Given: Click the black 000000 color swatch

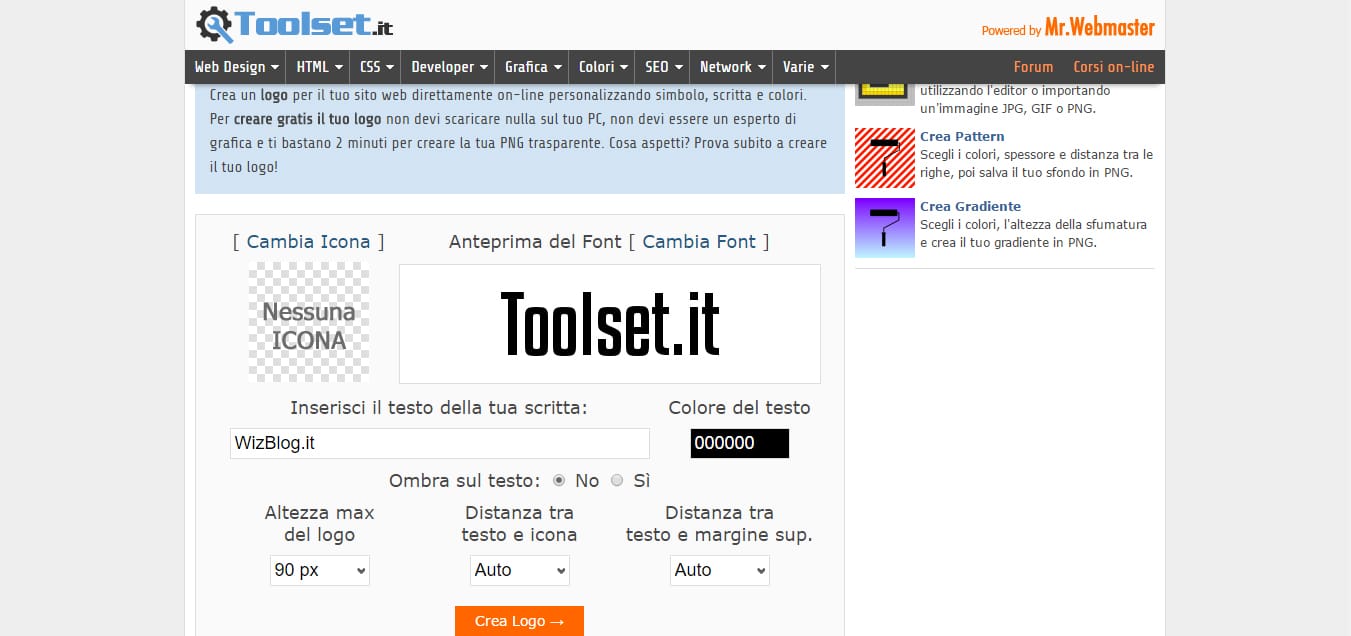Looking at the screenshot, I should pos(739,443).
